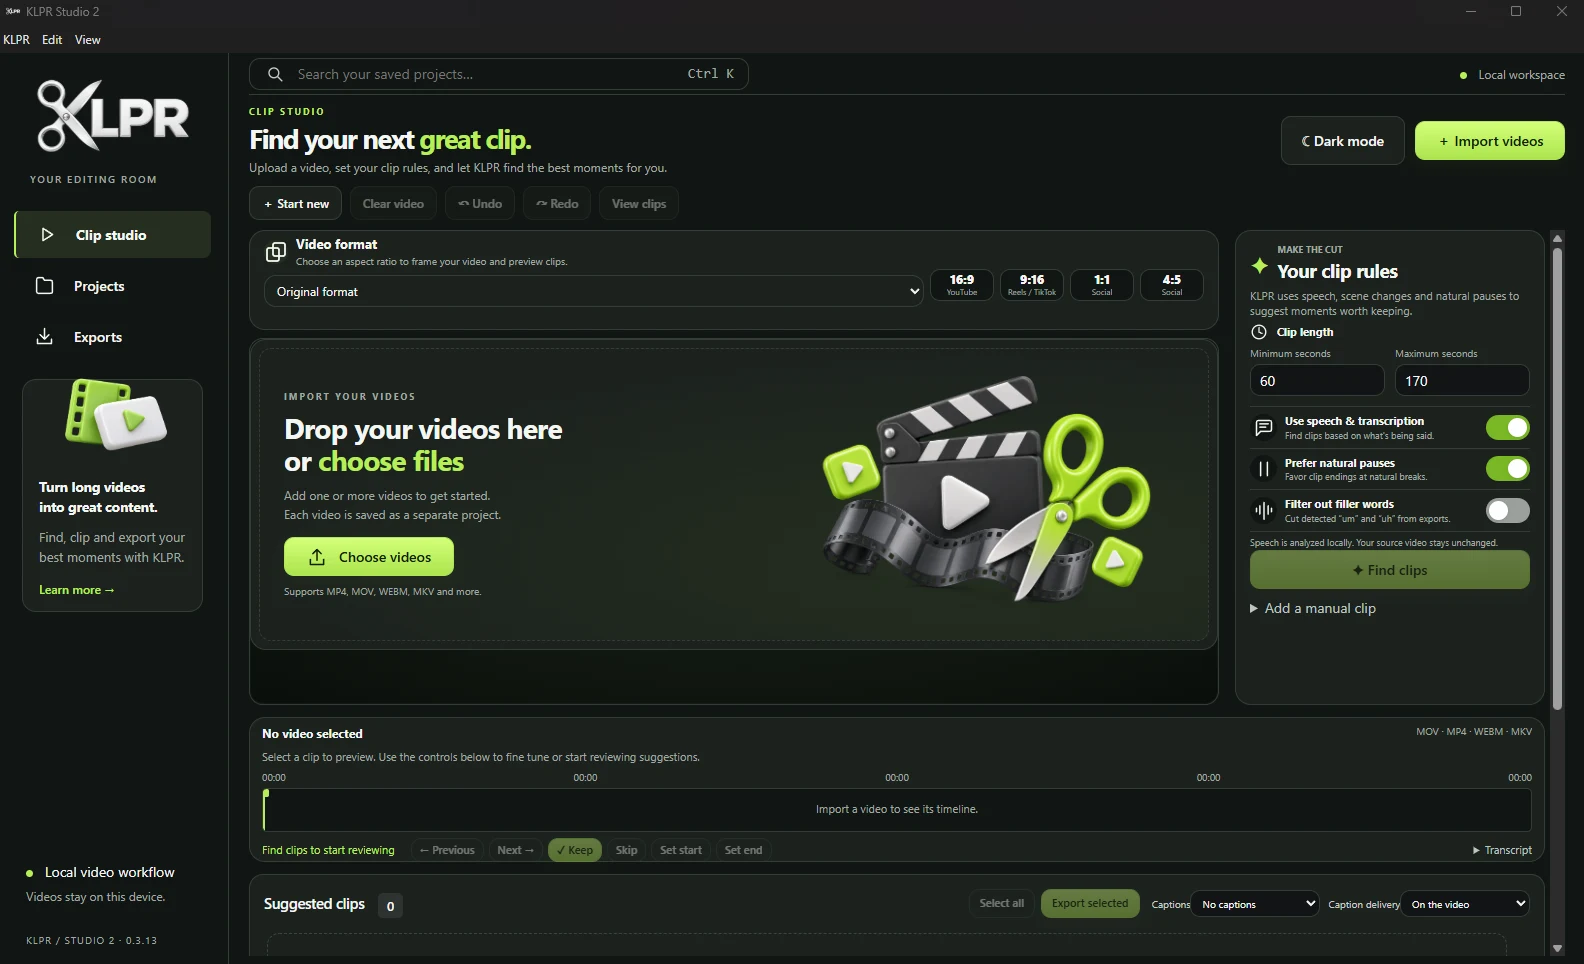Screen dimensions: 1584x964
Task: Click the clapperboard and scissors illustration
Action: click(x=986, y=490)
